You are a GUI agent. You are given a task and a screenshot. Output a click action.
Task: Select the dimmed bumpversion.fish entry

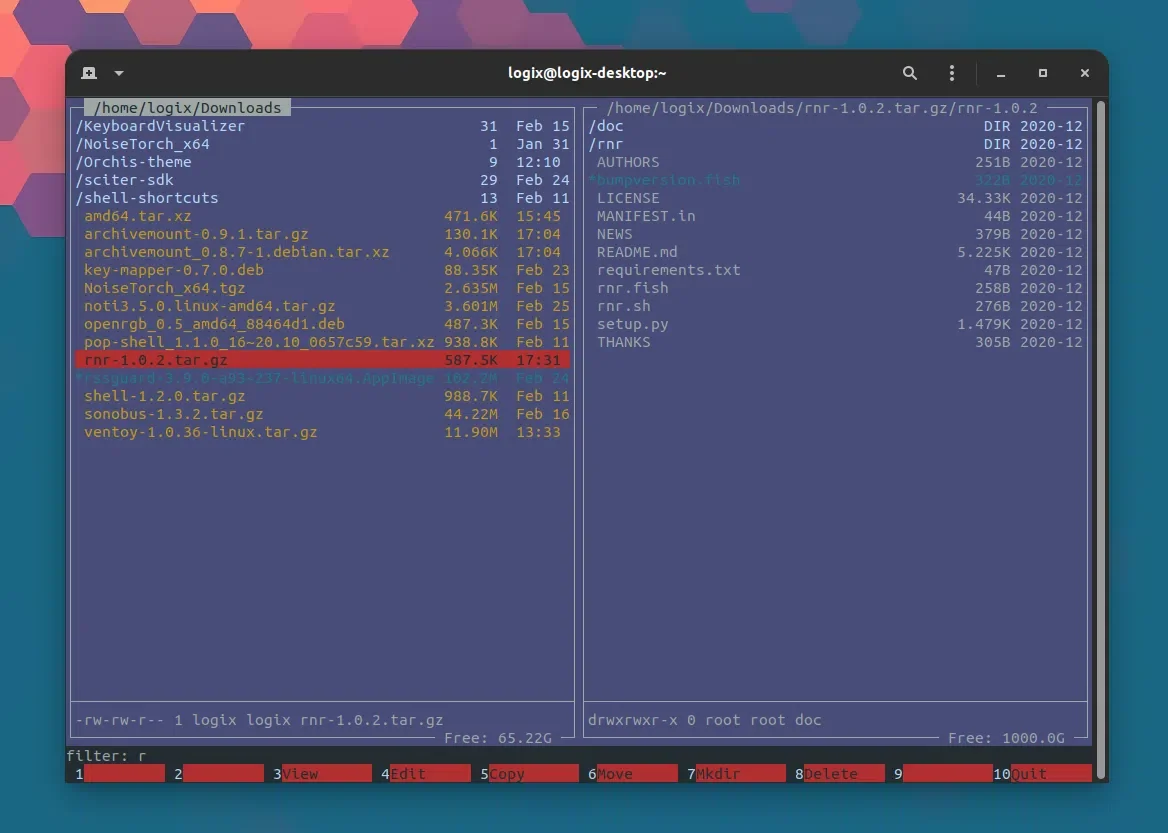click(x=835, y=180)
